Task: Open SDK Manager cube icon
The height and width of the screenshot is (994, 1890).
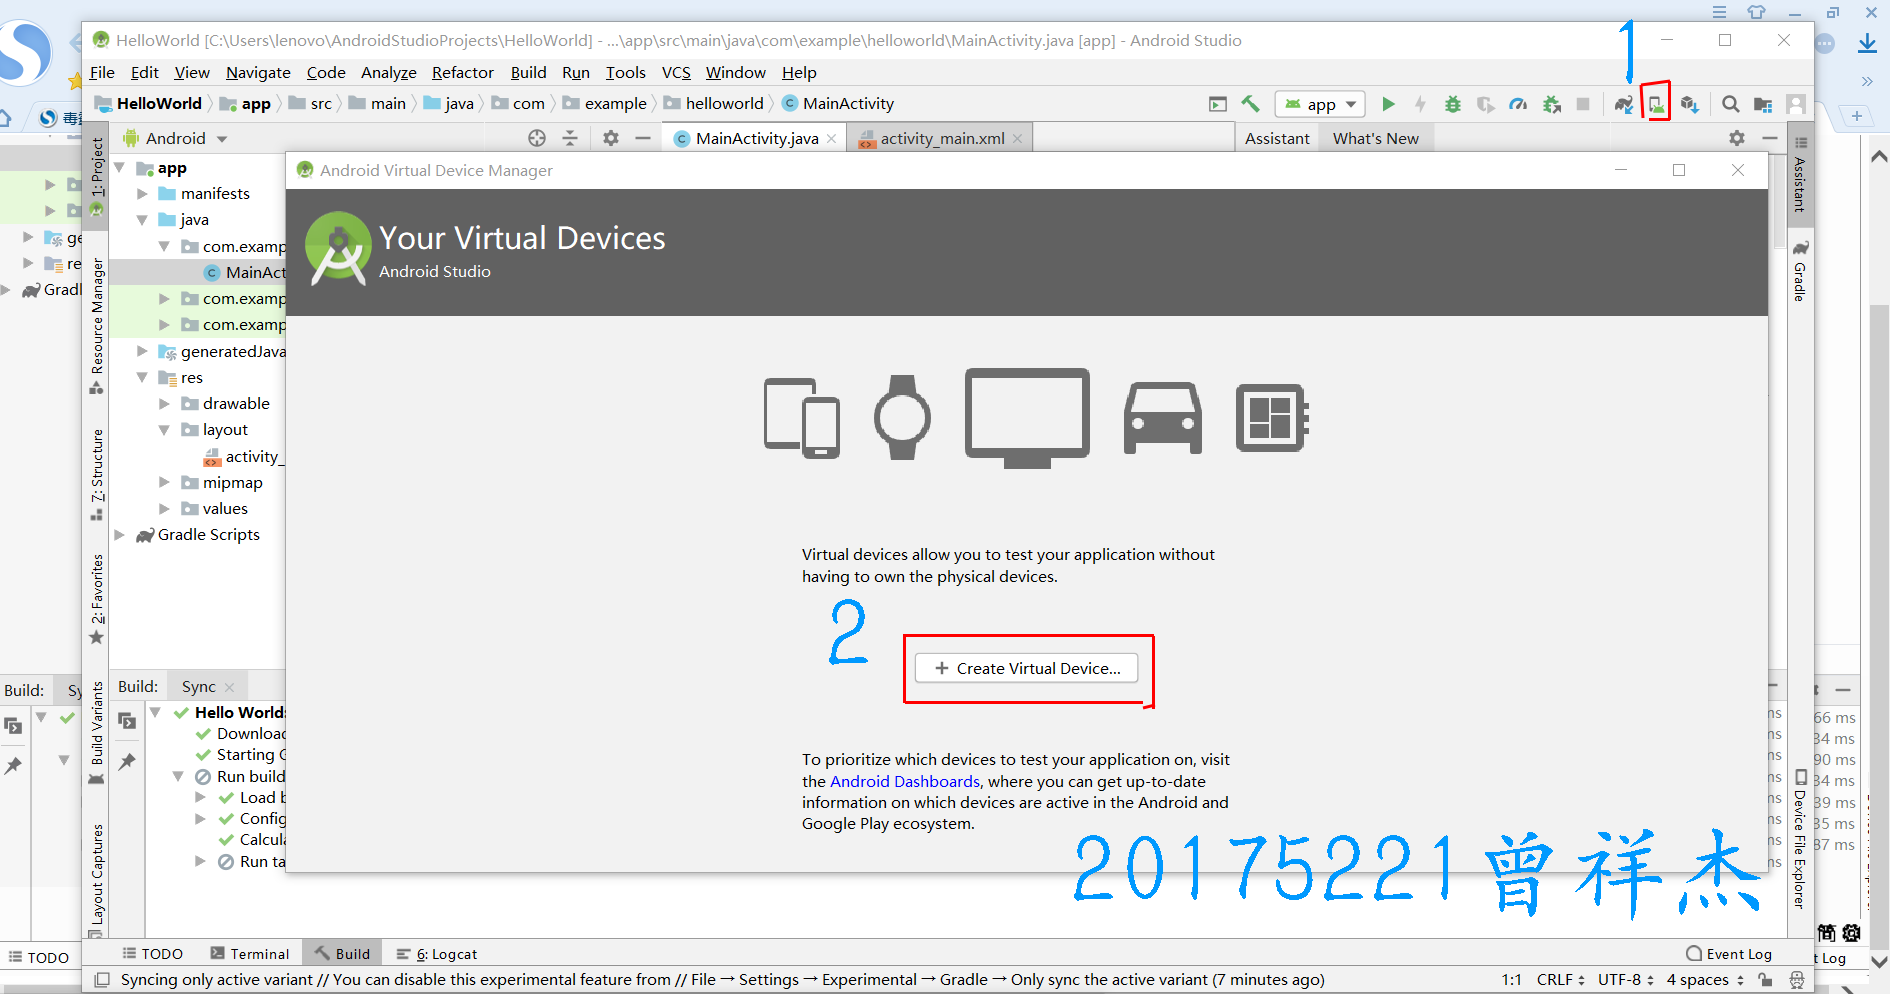Action: pyautogui.click(x=1690, y=104)
